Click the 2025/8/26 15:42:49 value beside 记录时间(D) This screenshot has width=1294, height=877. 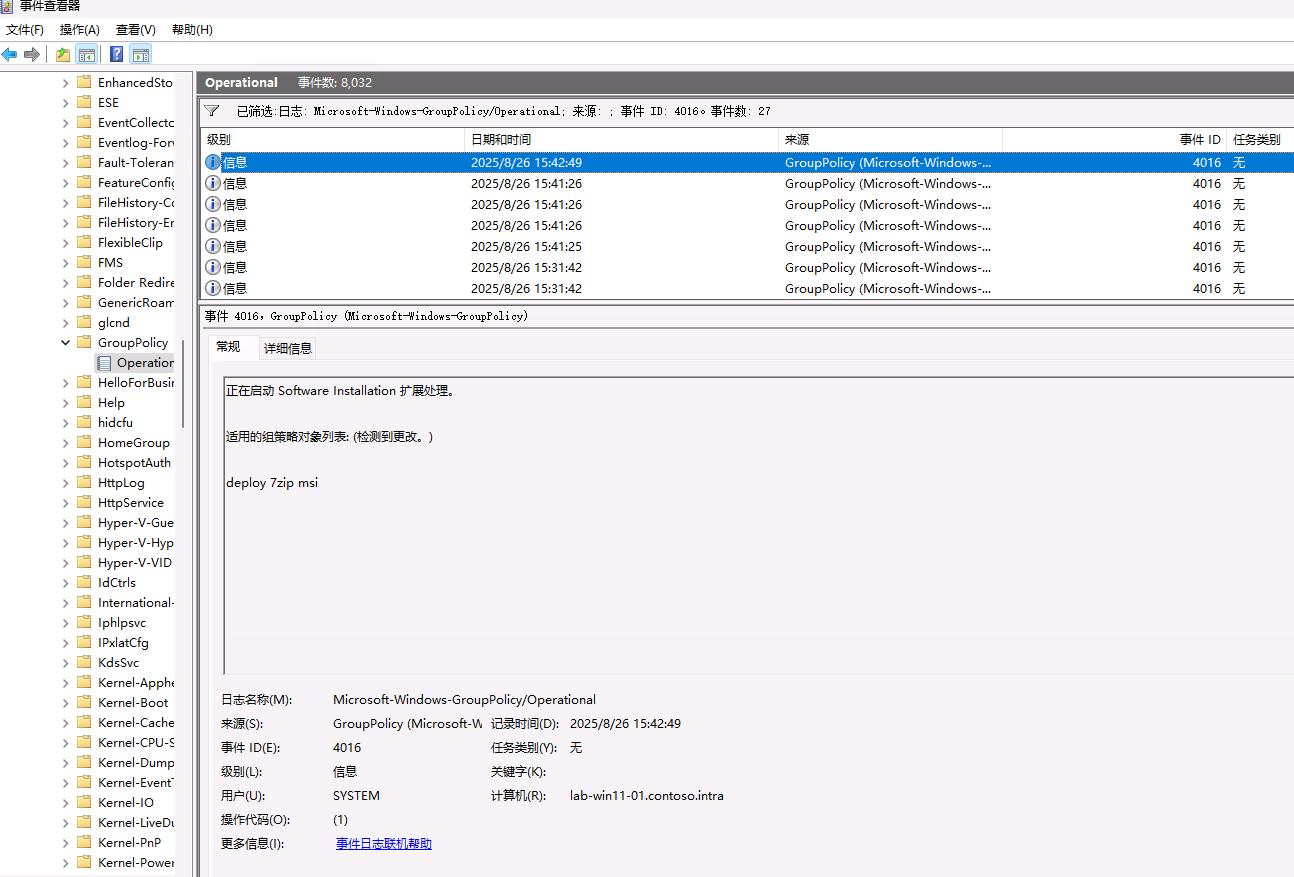[625, 724]
